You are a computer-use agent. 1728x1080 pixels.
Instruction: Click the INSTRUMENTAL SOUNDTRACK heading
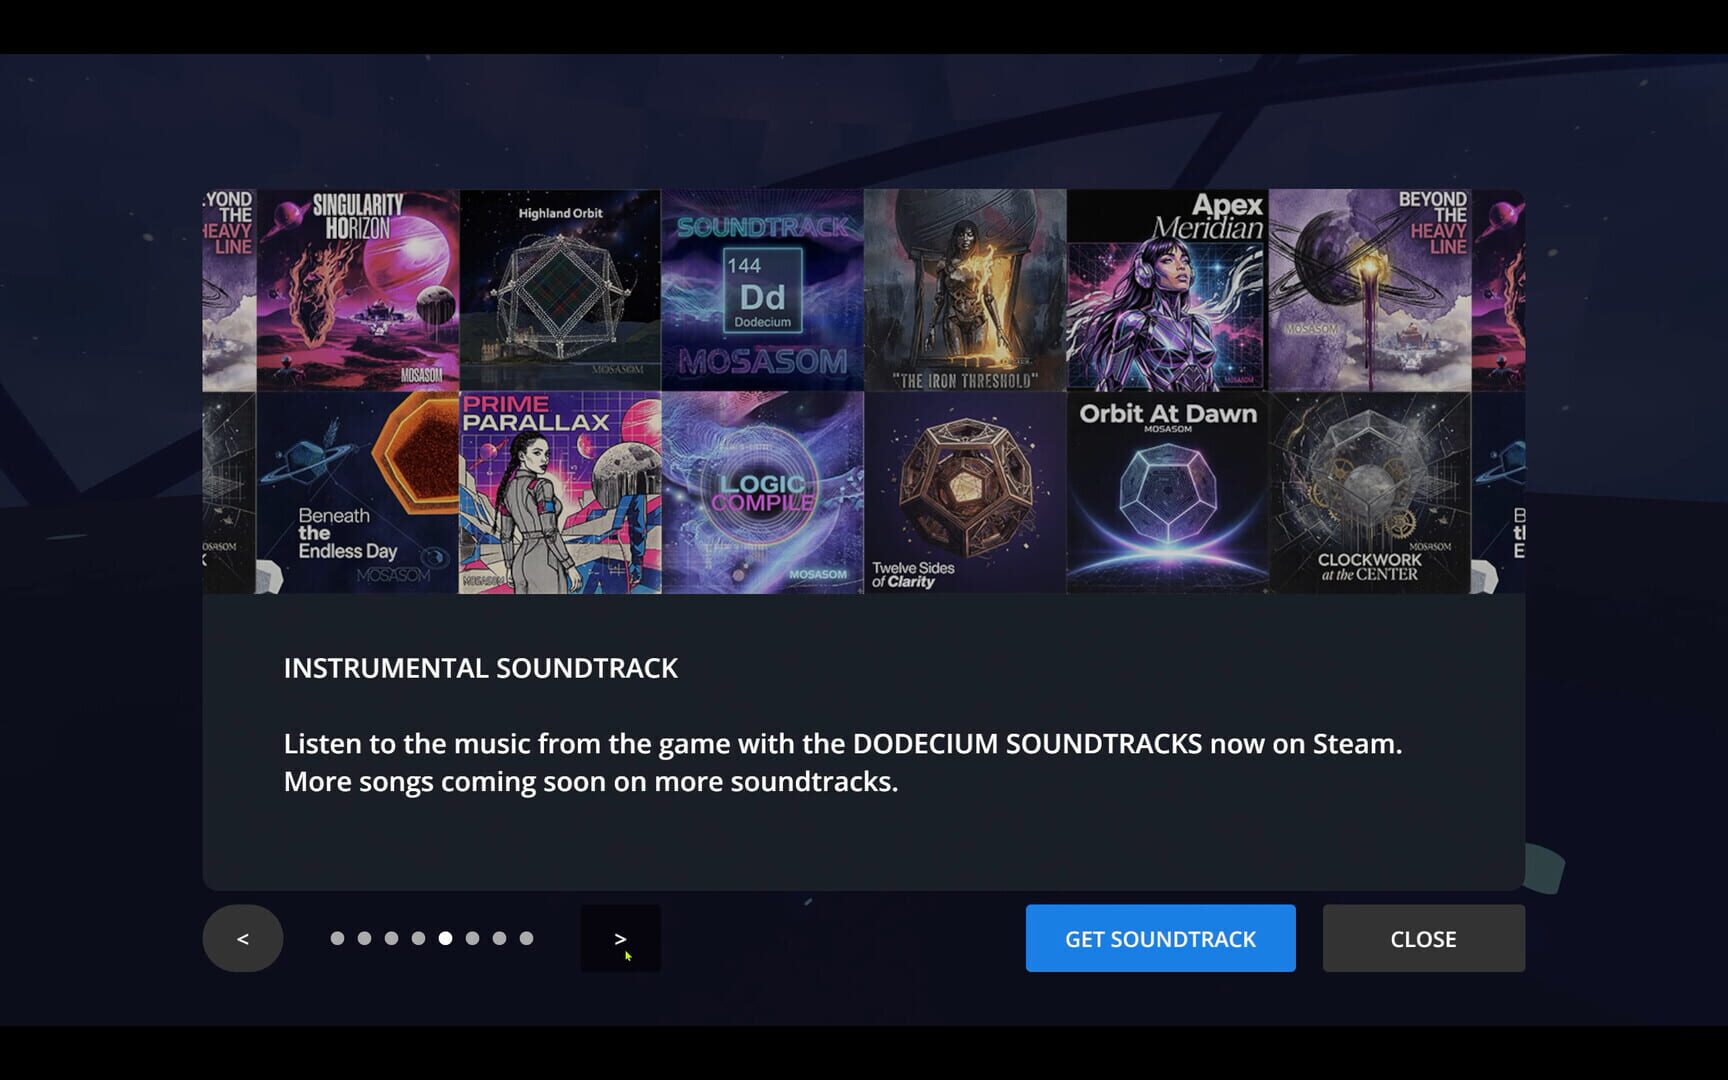(481, 668)
